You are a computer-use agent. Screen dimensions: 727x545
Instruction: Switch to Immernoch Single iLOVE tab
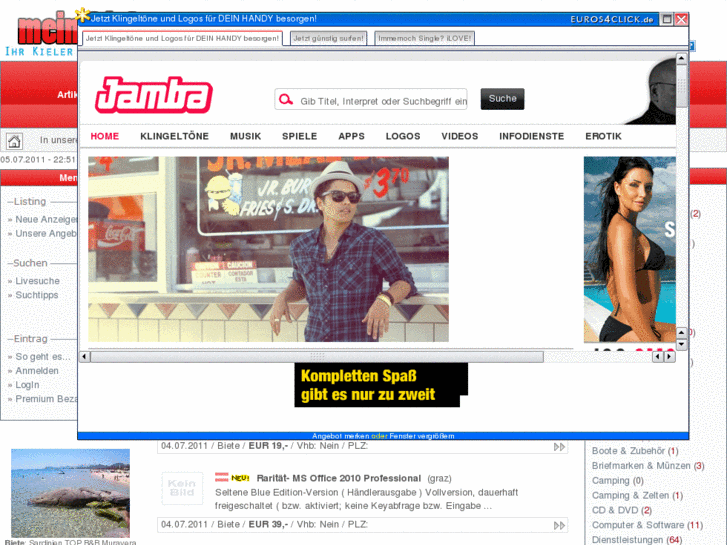[x=424, y=38]
